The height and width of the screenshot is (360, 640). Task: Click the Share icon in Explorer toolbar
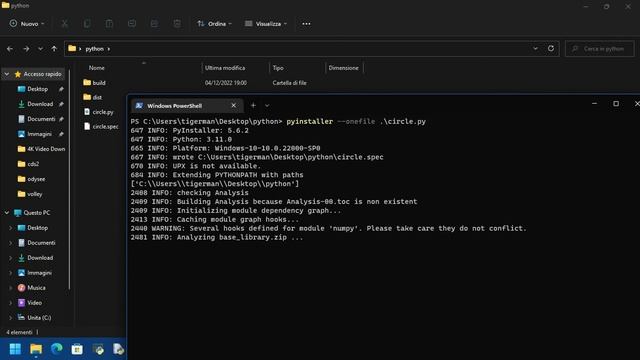154,24
